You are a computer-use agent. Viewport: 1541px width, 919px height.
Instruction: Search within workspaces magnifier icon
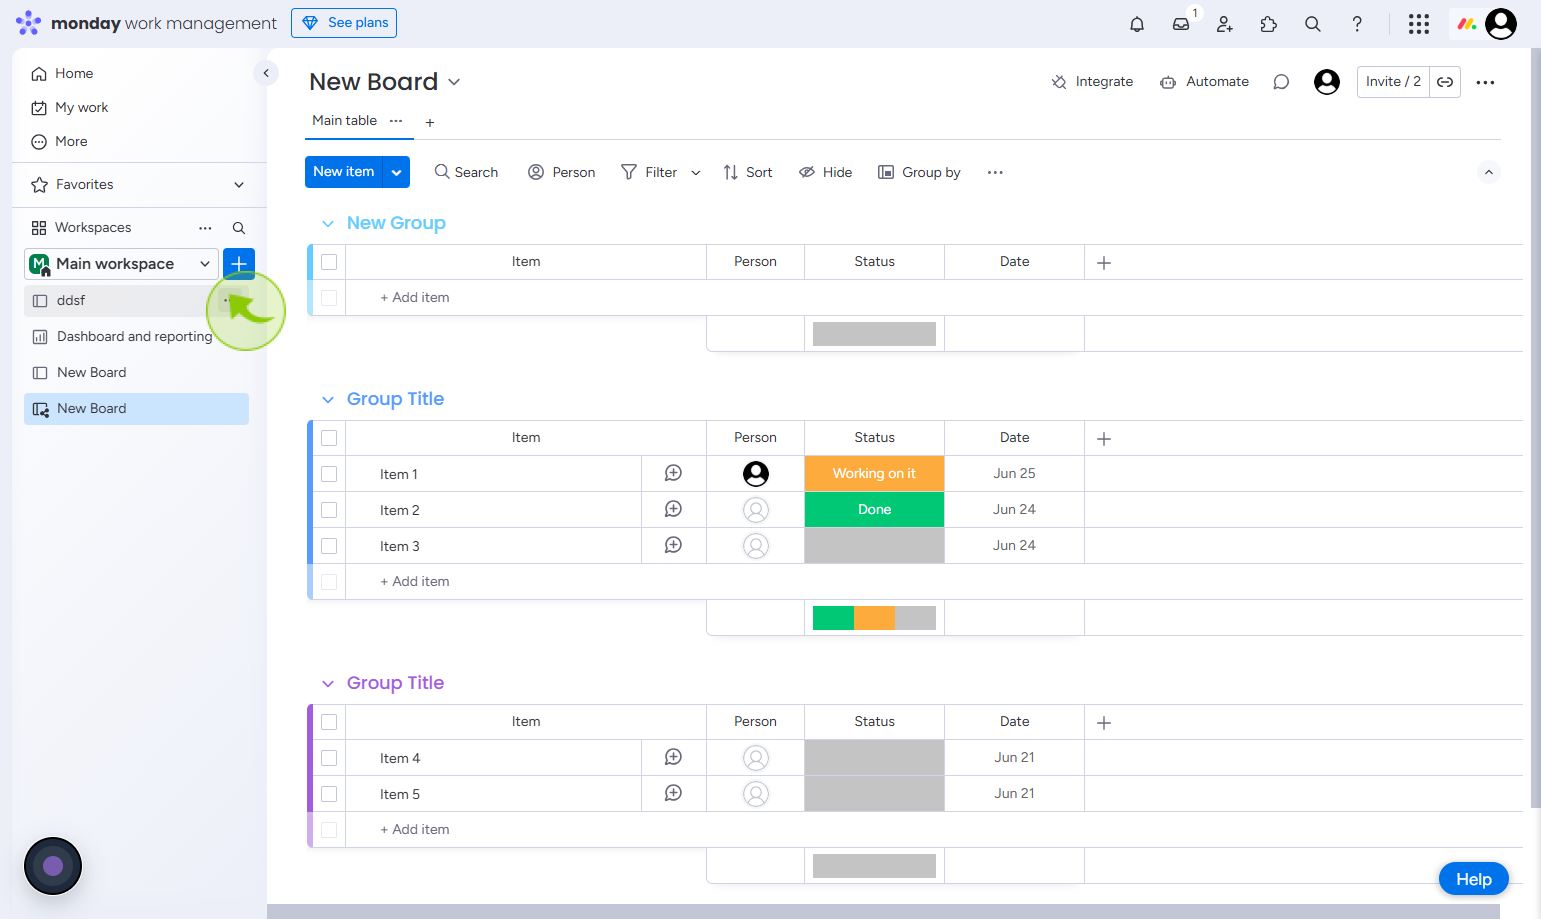(239, 228)
